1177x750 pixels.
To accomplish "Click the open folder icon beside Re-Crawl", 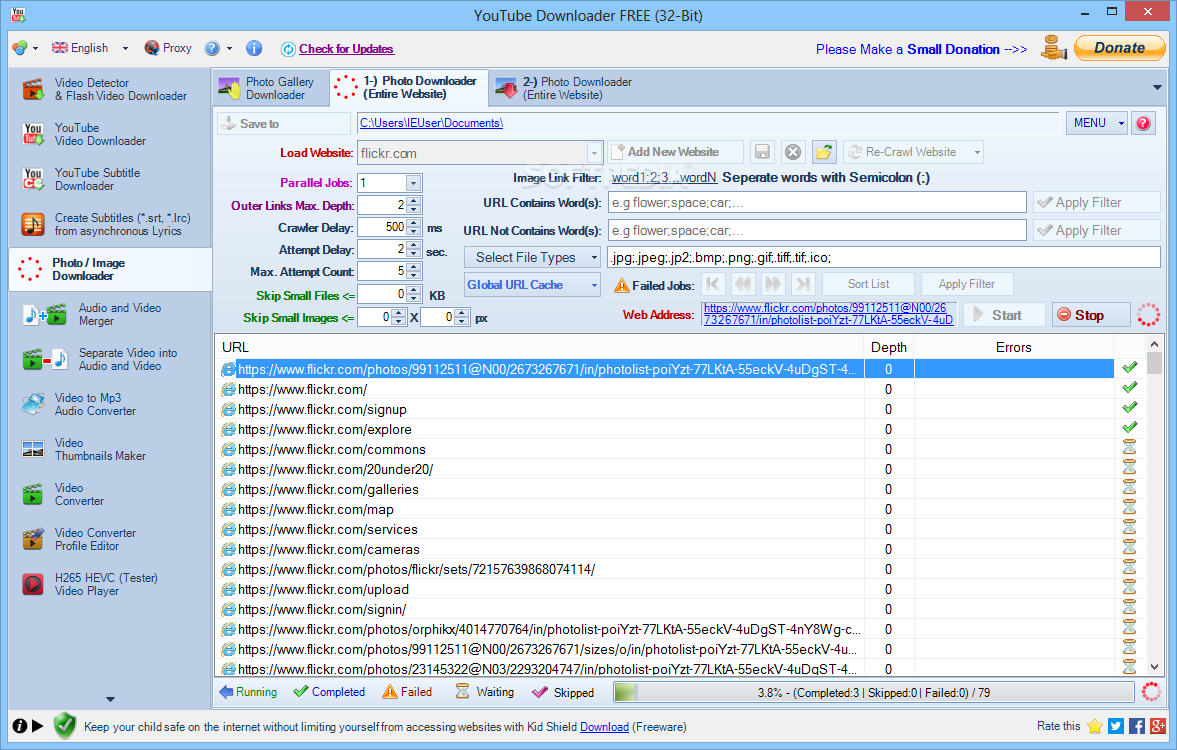I will point(823,152).
